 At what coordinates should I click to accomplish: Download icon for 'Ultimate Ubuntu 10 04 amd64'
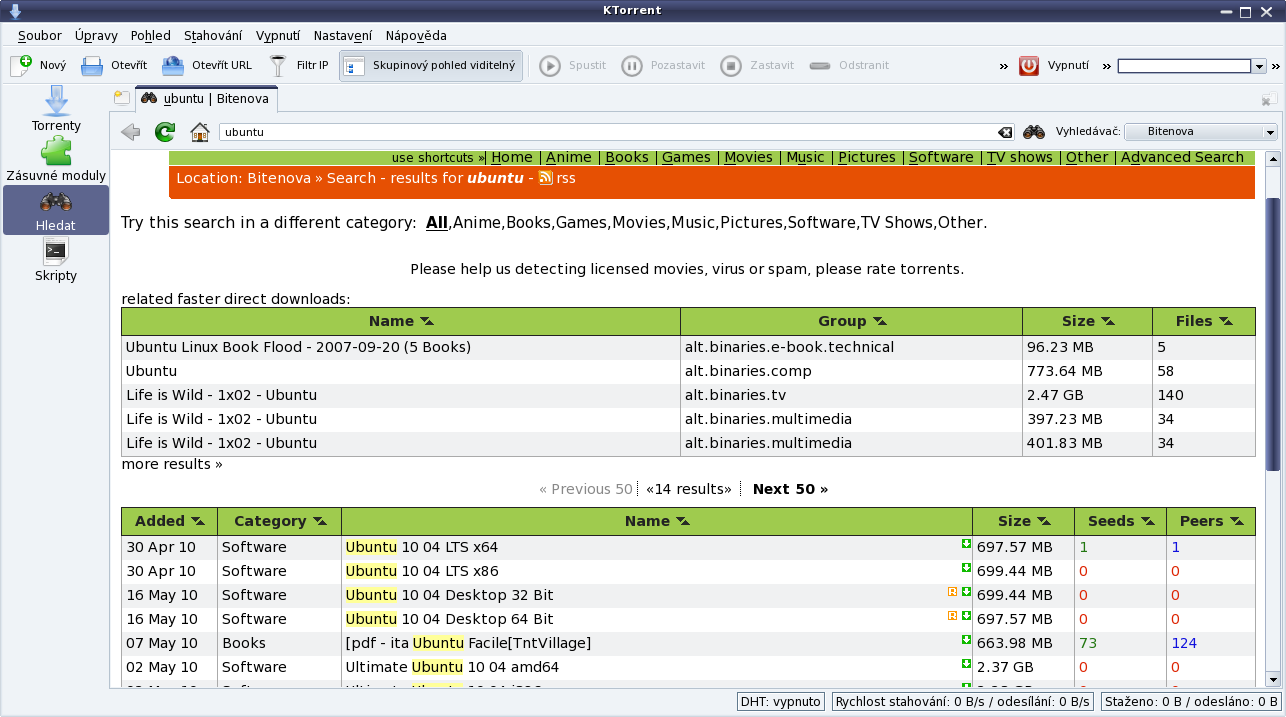tap(966, 664)
